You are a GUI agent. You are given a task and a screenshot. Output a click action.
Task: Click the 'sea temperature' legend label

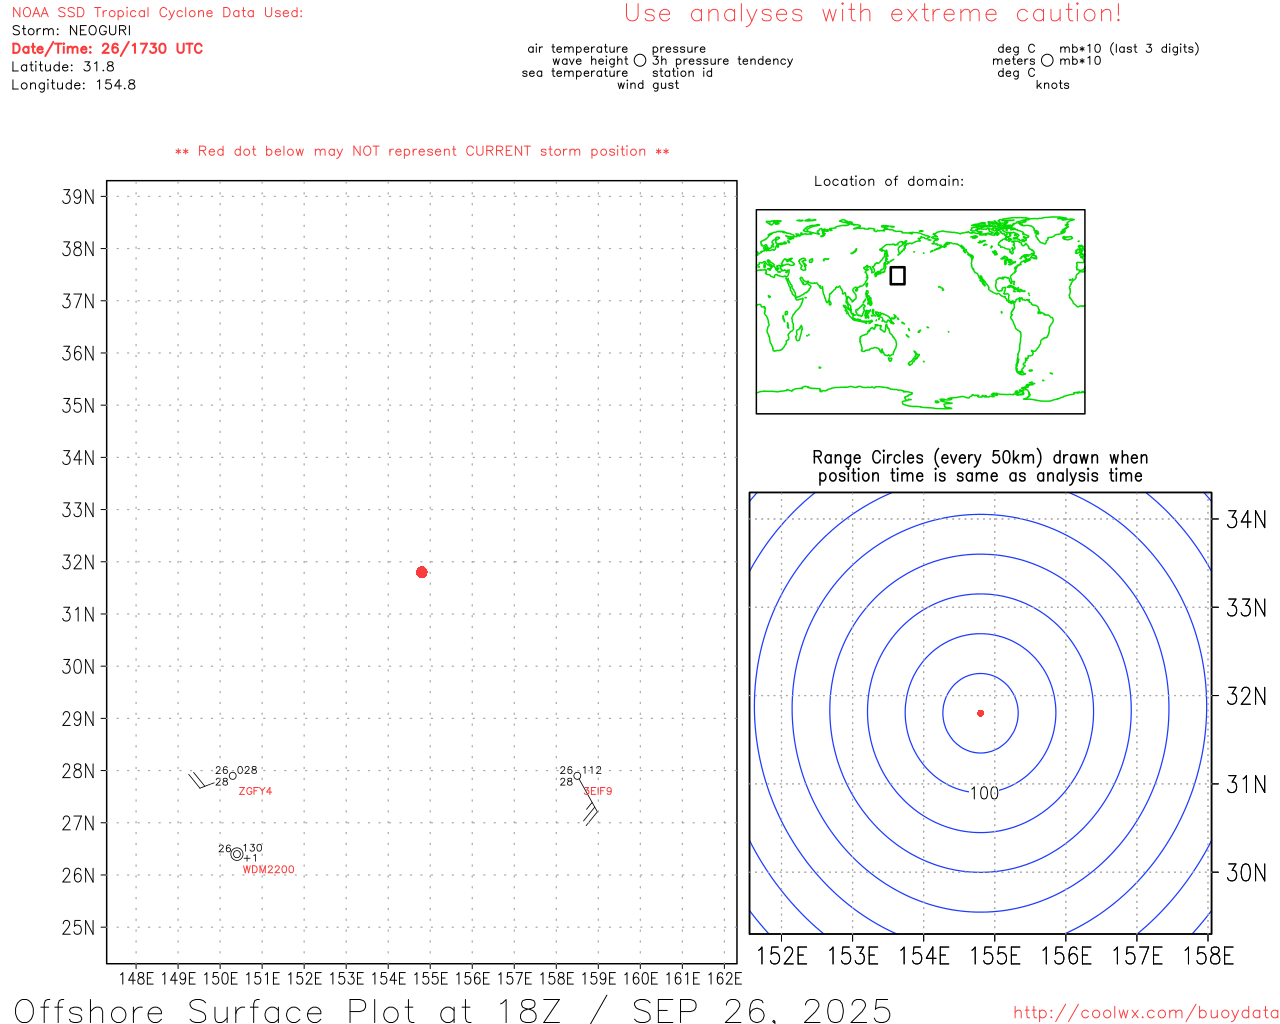(575, 73)
